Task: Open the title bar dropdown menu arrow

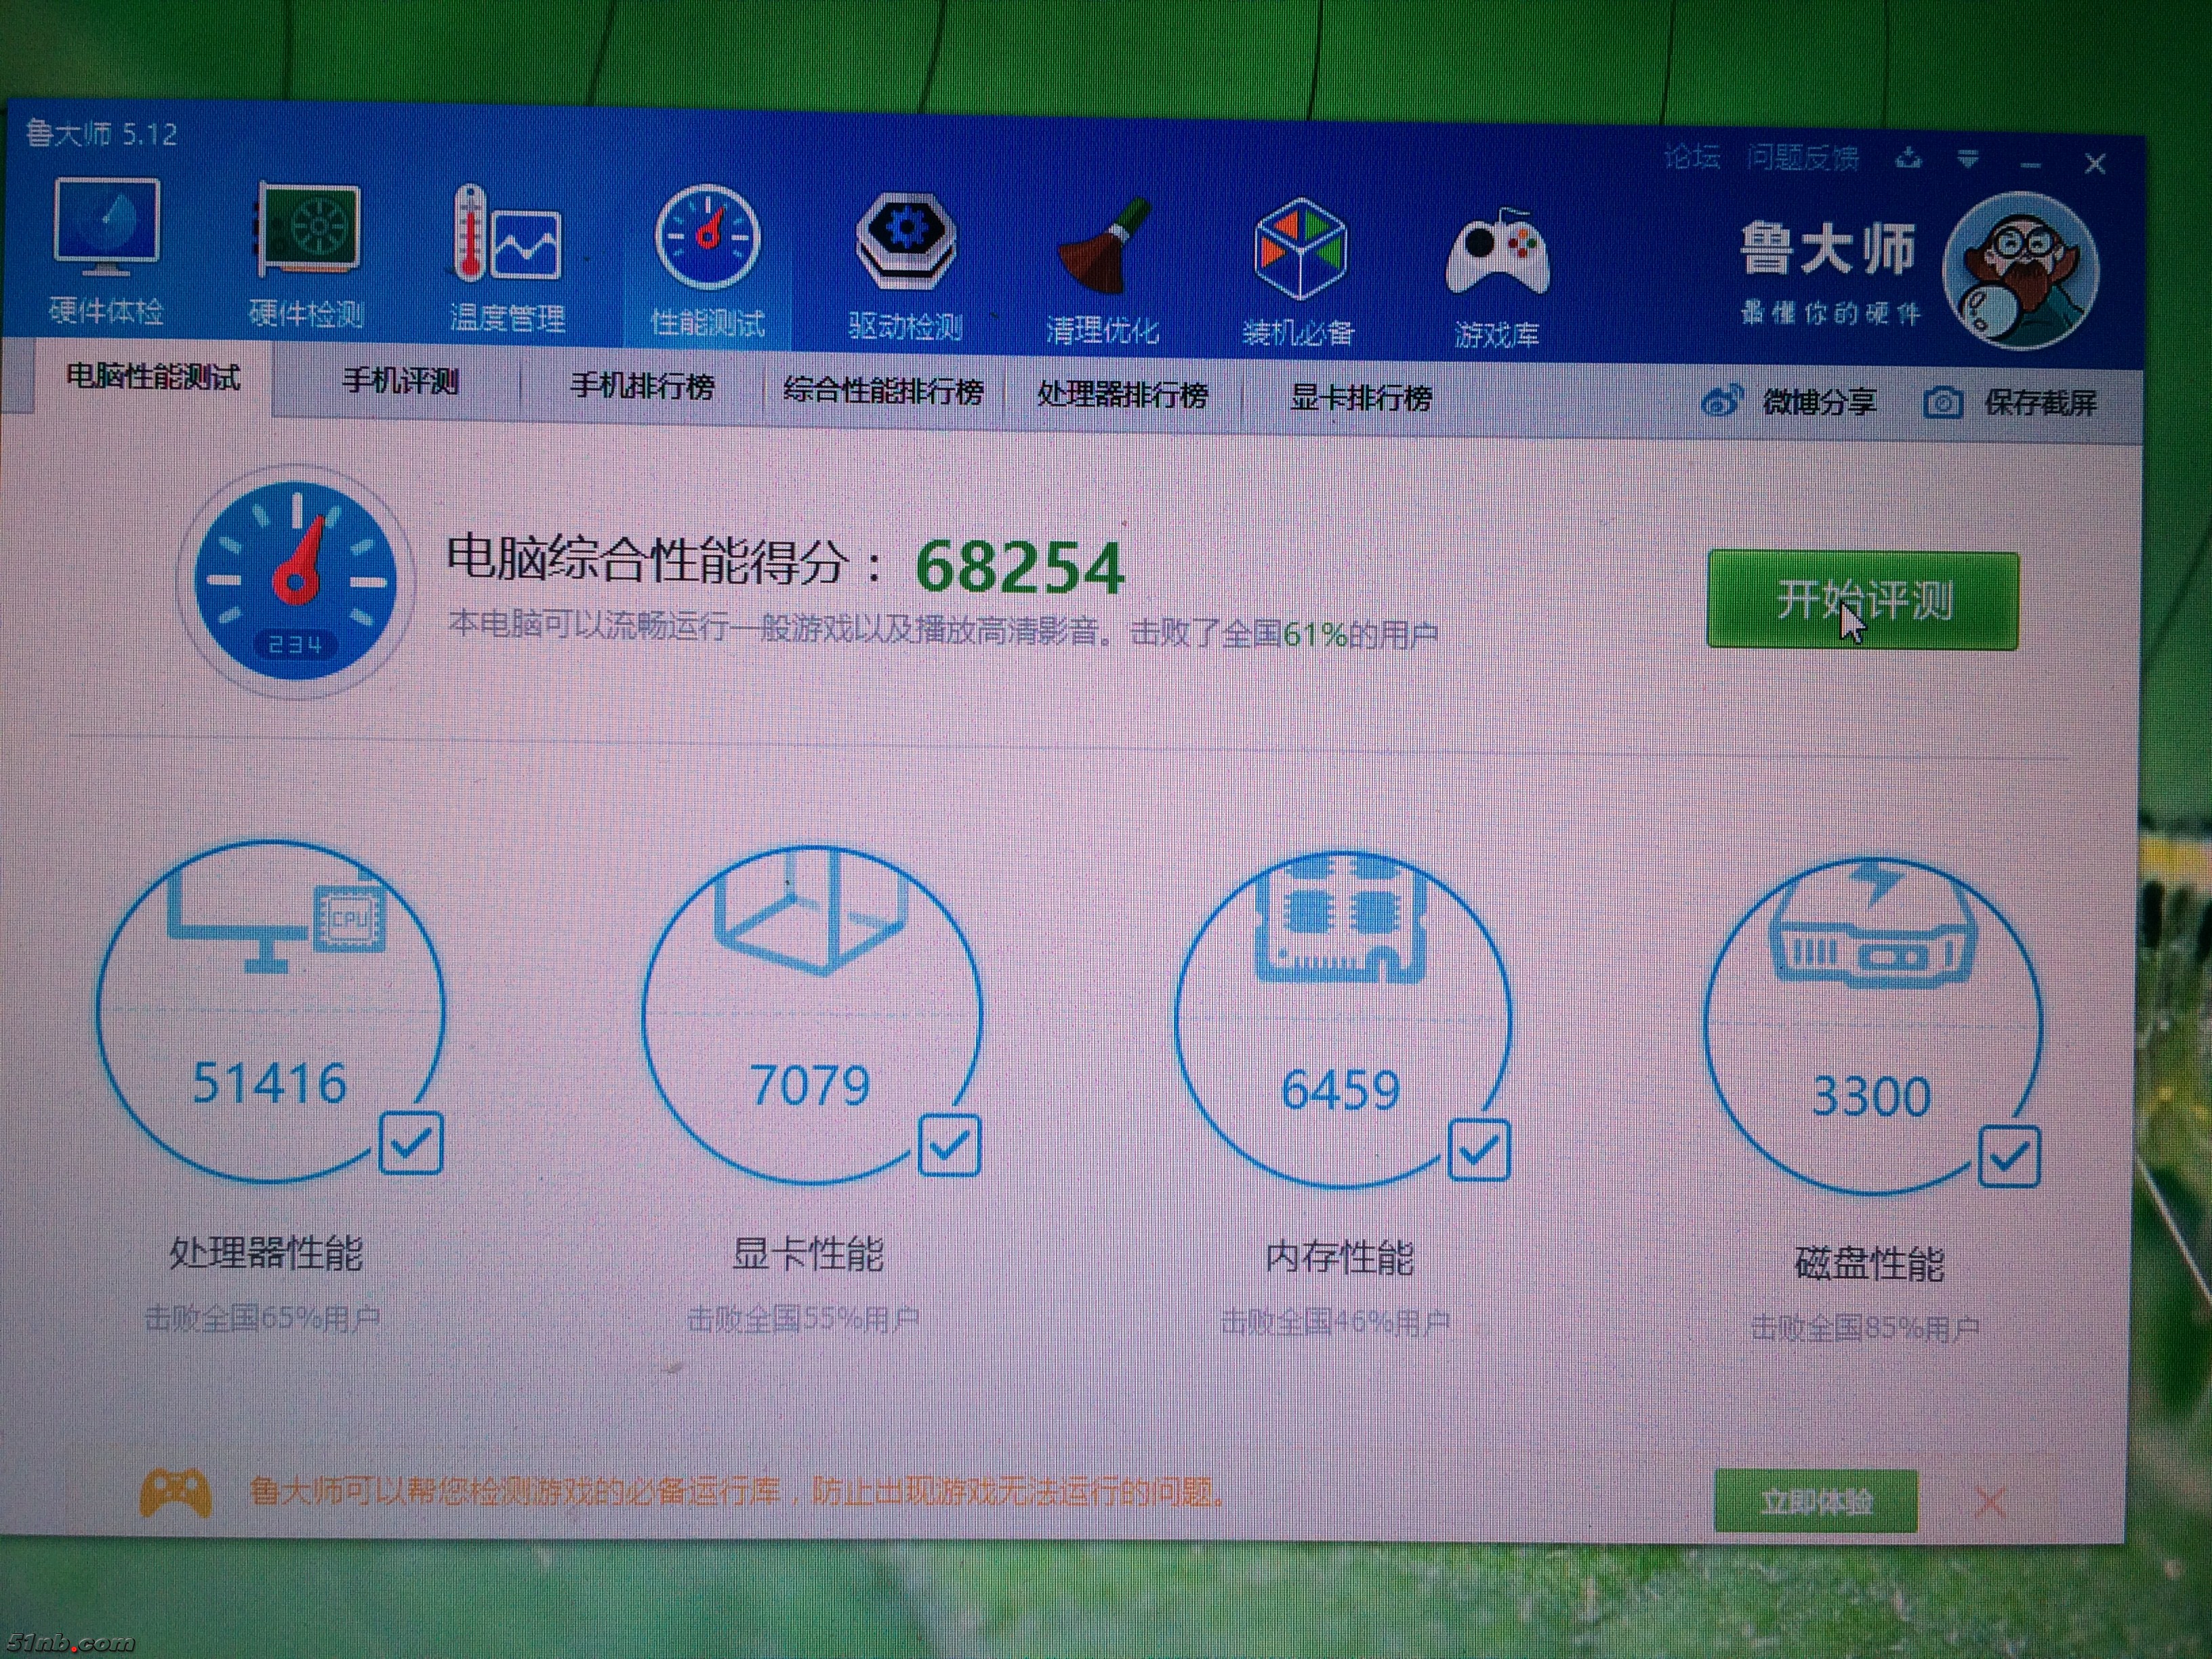Action: (x=1968, y=159)
